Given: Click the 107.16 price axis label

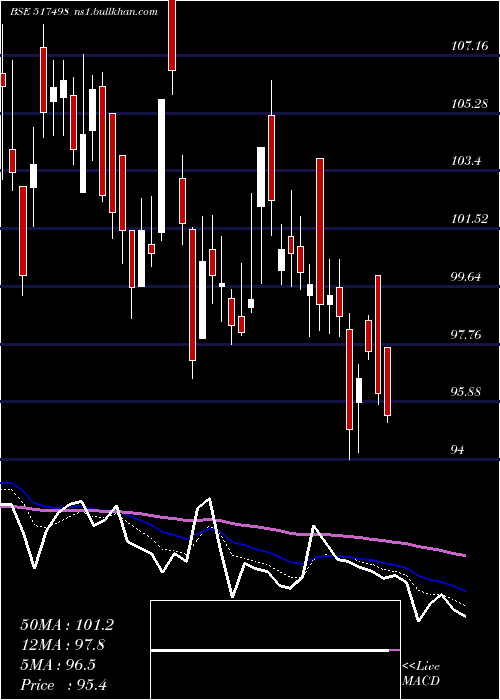Looking at the screenshot, I should [x=470, y=45].
